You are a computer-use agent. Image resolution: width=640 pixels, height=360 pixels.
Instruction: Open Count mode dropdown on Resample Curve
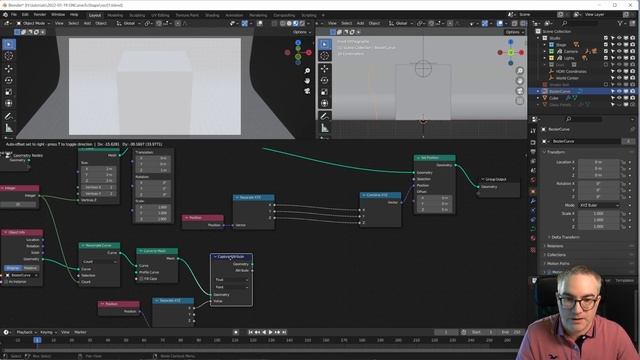tap(99, 262)
